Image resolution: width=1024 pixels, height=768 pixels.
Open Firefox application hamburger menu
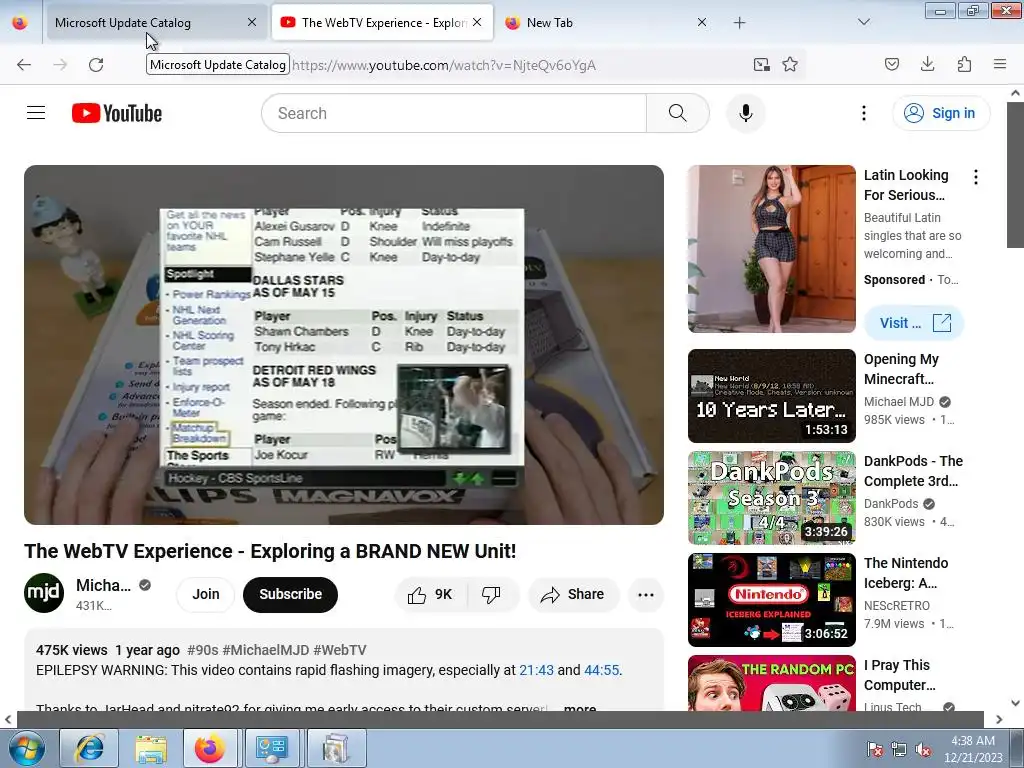pos(1000,64)
